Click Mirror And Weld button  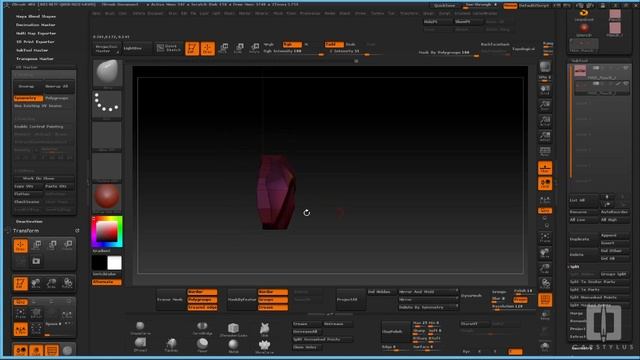(428, 292)
